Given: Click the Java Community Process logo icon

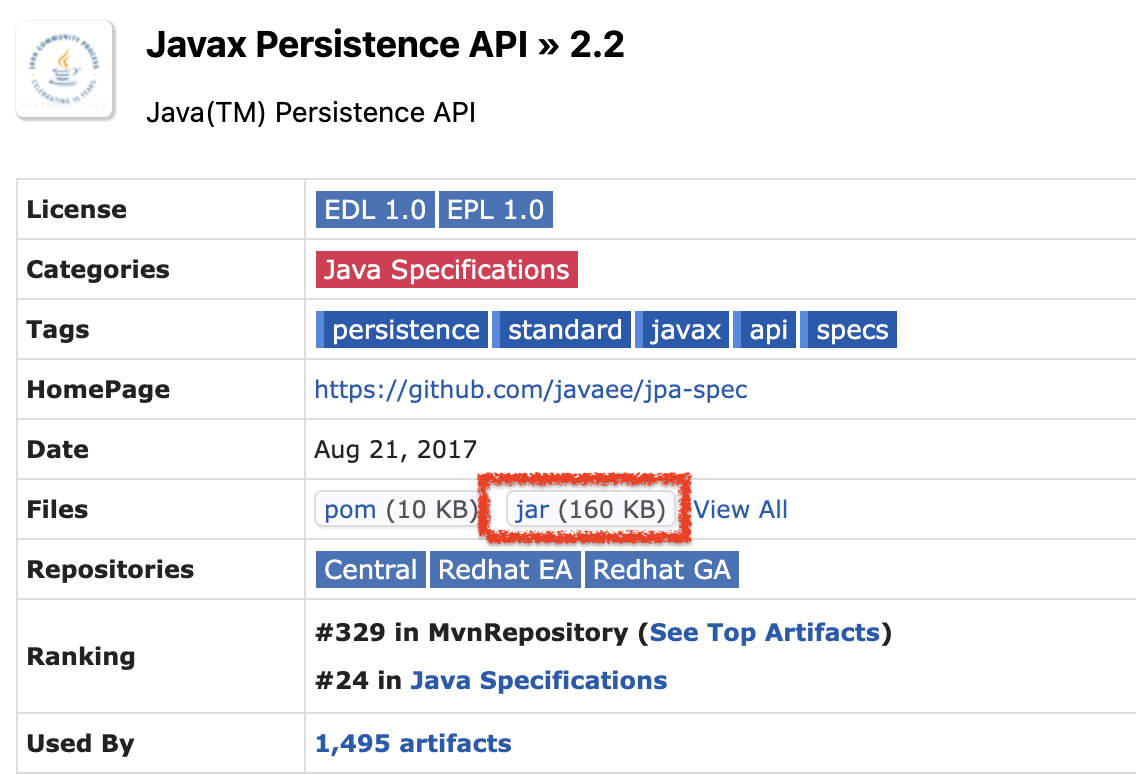Looking at the screenshot, I should [65, 70].
